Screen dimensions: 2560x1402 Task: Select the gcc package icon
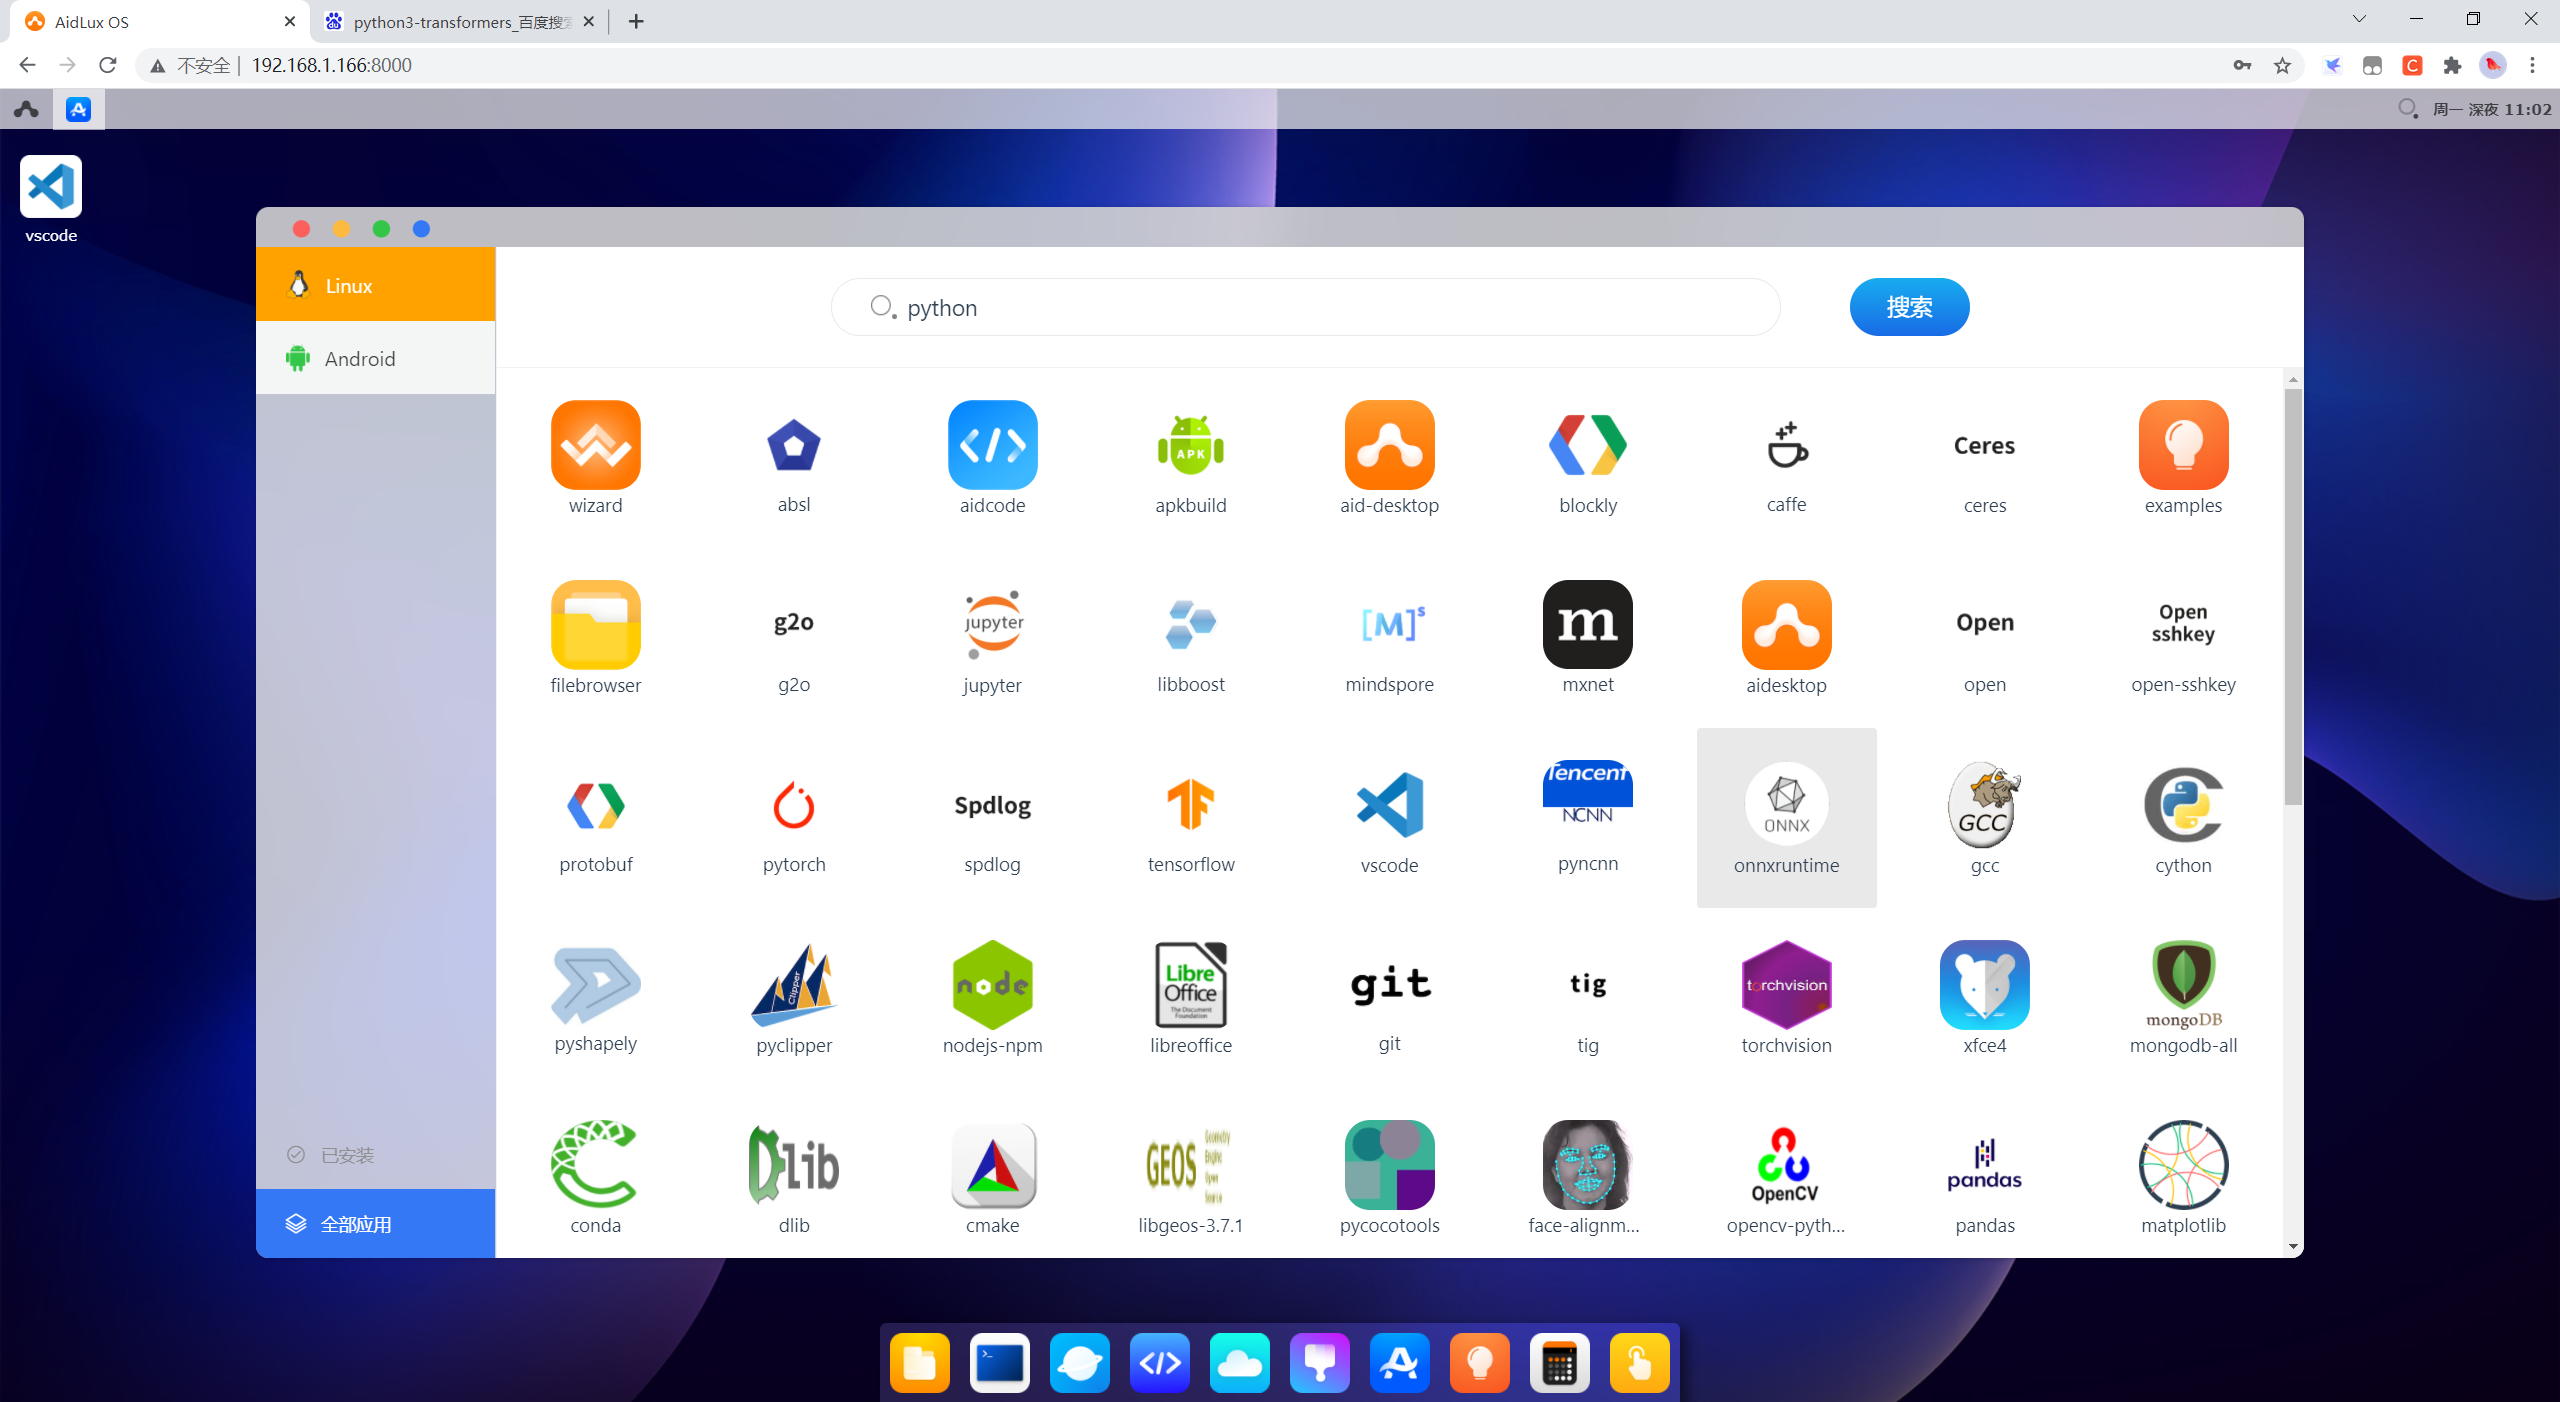click(x=1985, y=805)
